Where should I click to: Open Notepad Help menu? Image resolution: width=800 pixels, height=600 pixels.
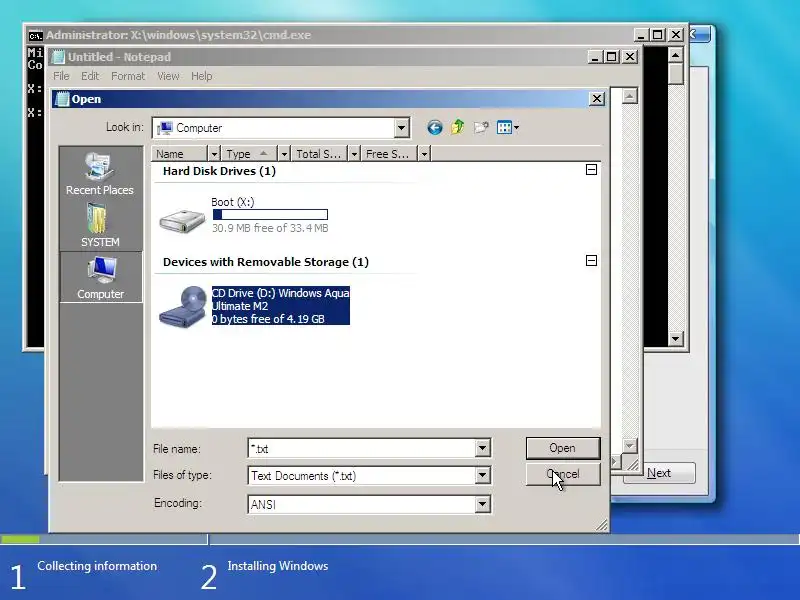tap(202, 76)
